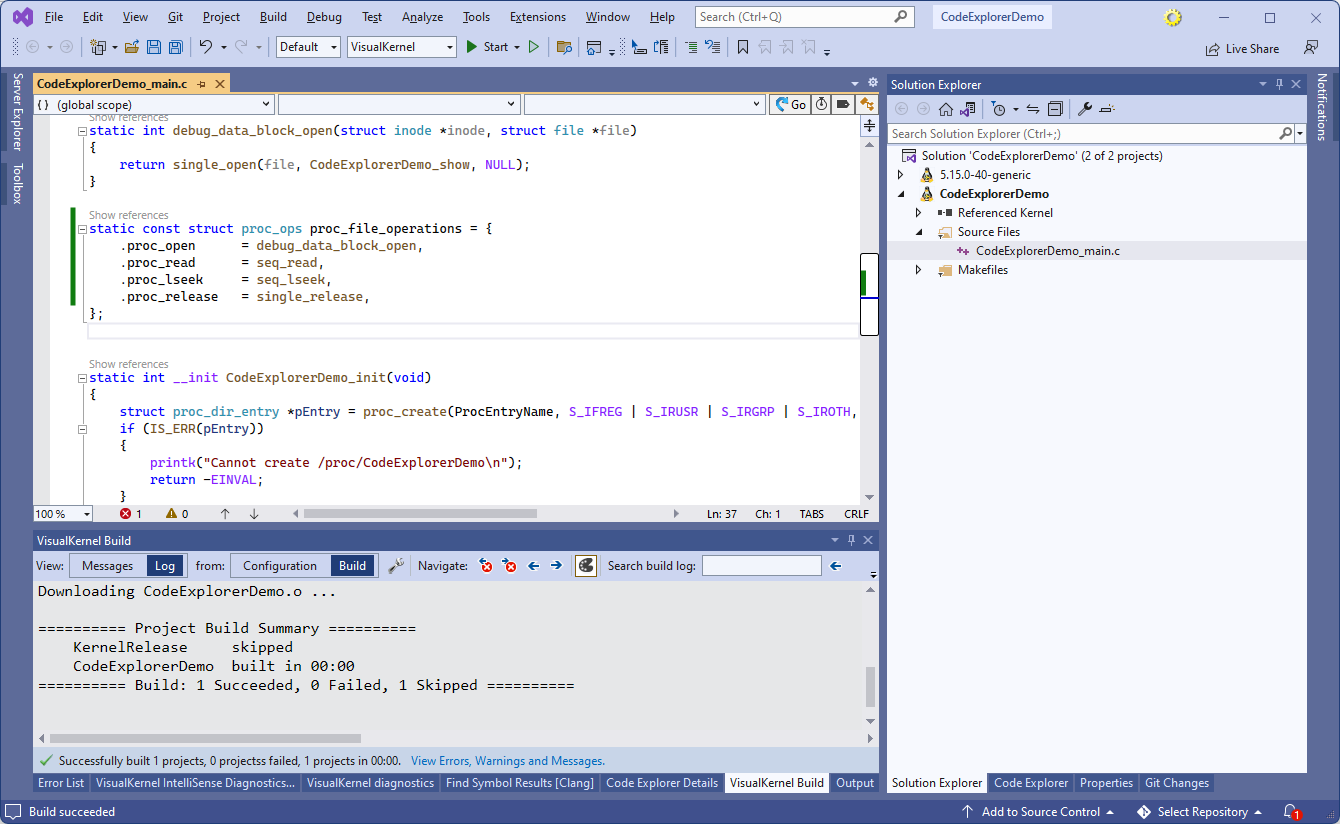Click the Undo arrow icon
Image resolution: width=1340 pixels, height=824 pixels.
coord(205,47)
